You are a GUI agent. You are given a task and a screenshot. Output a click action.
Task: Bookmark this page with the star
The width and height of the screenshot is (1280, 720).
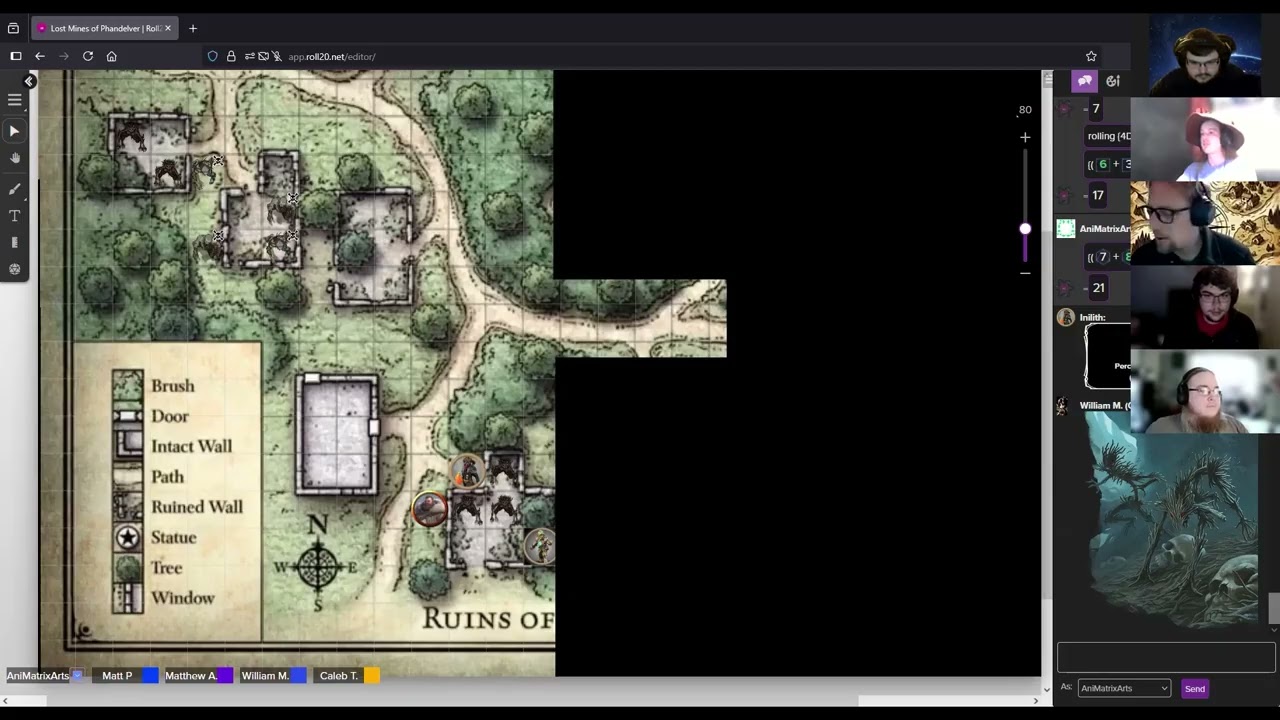point(1091,56)
